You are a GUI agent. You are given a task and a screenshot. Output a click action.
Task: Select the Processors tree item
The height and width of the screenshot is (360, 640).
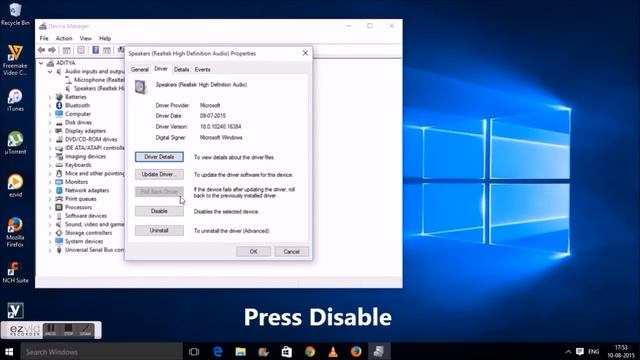78,207
